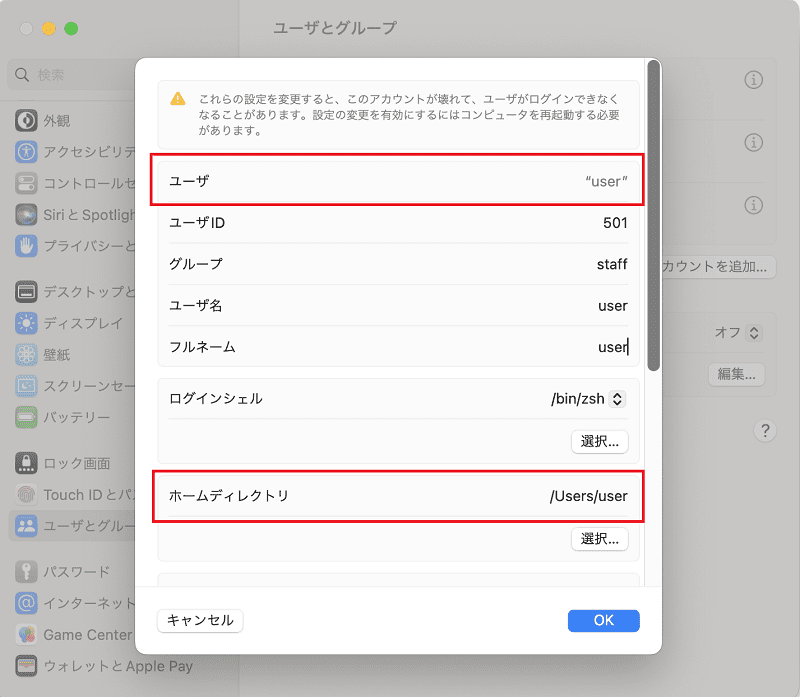This screenshot has width=800, height=697.
Task: Click 選択... button under ホームディレクトリ
Action: coord(599,539)
